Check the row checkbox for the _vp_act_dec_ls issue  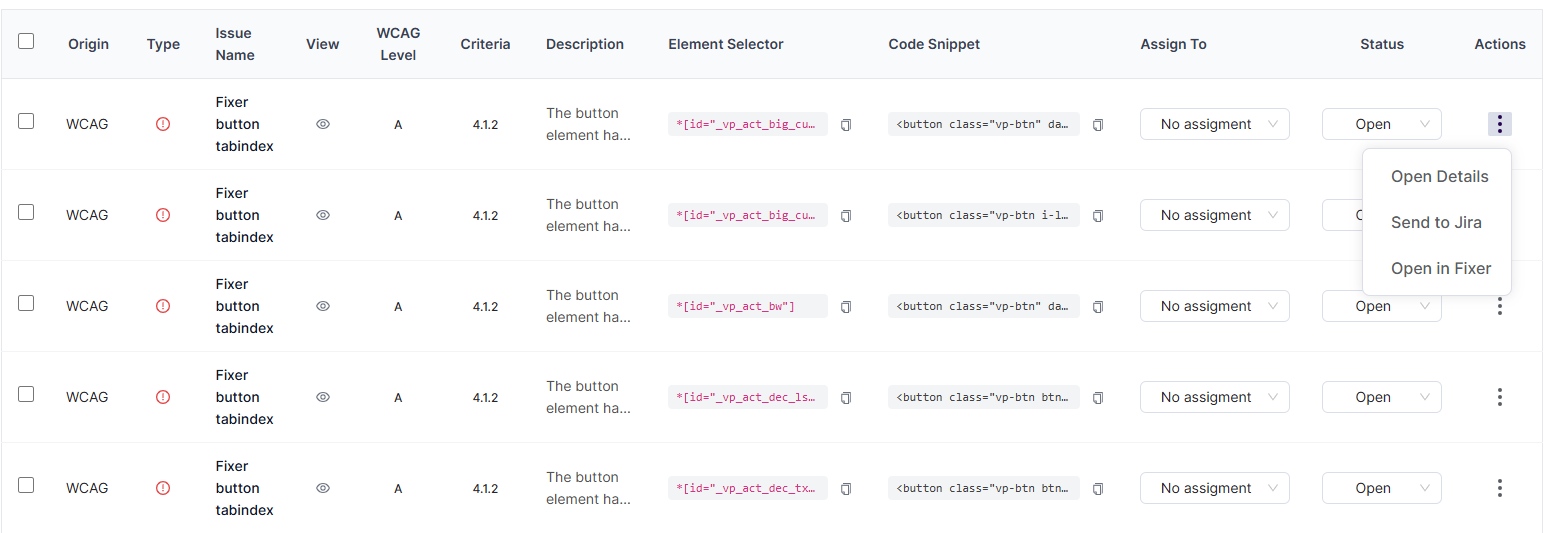click(x=26, y=394)
